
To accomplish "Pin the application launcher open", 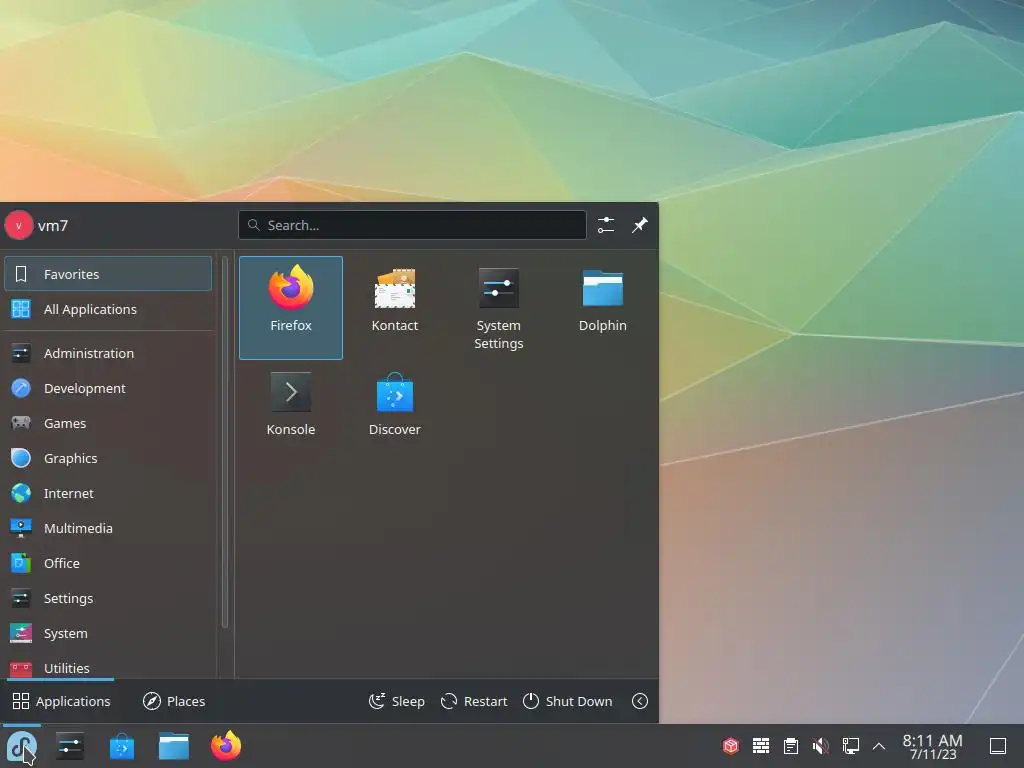I will coord(639,225).
